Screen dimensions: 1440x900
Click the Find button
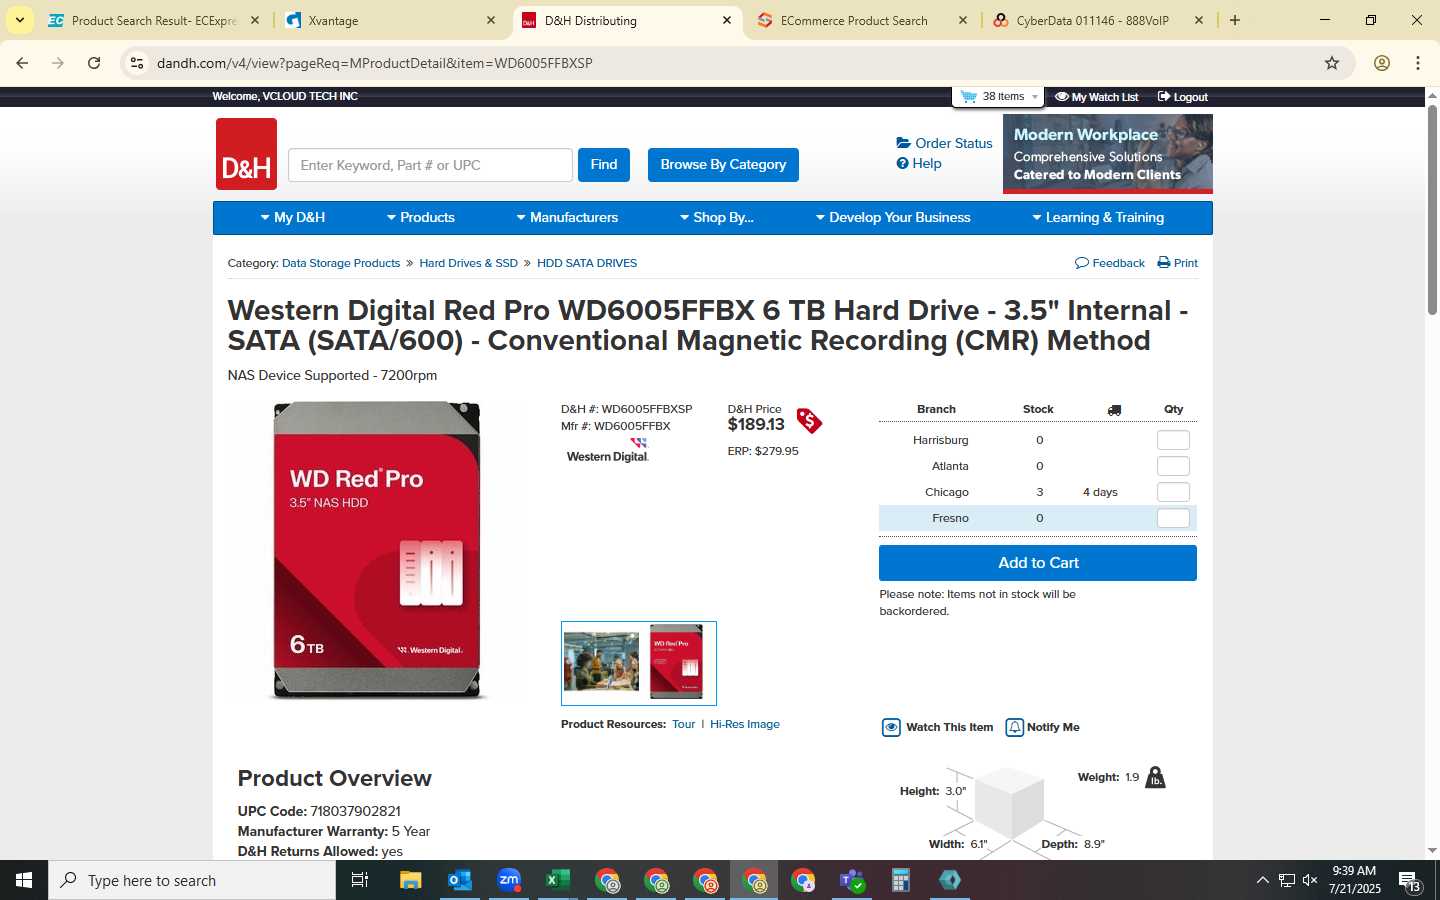604,165
